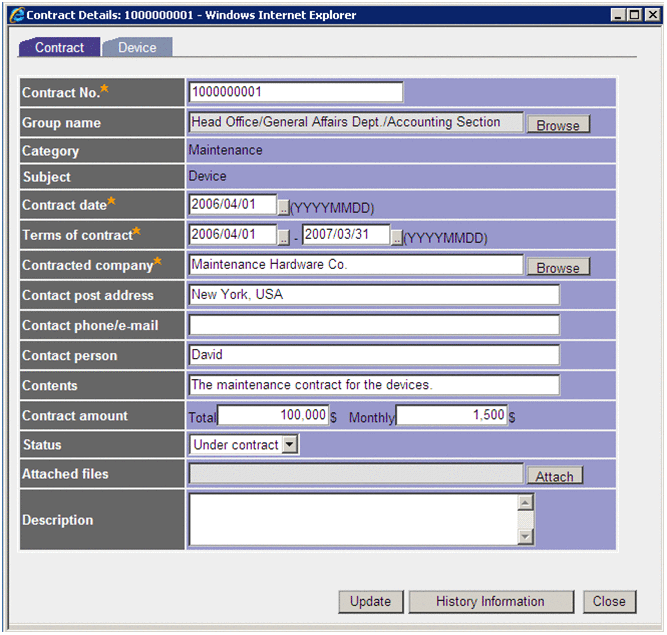
Task: Click the Total contract amount field
Action: pyautogui.click(x=273, y=415)
